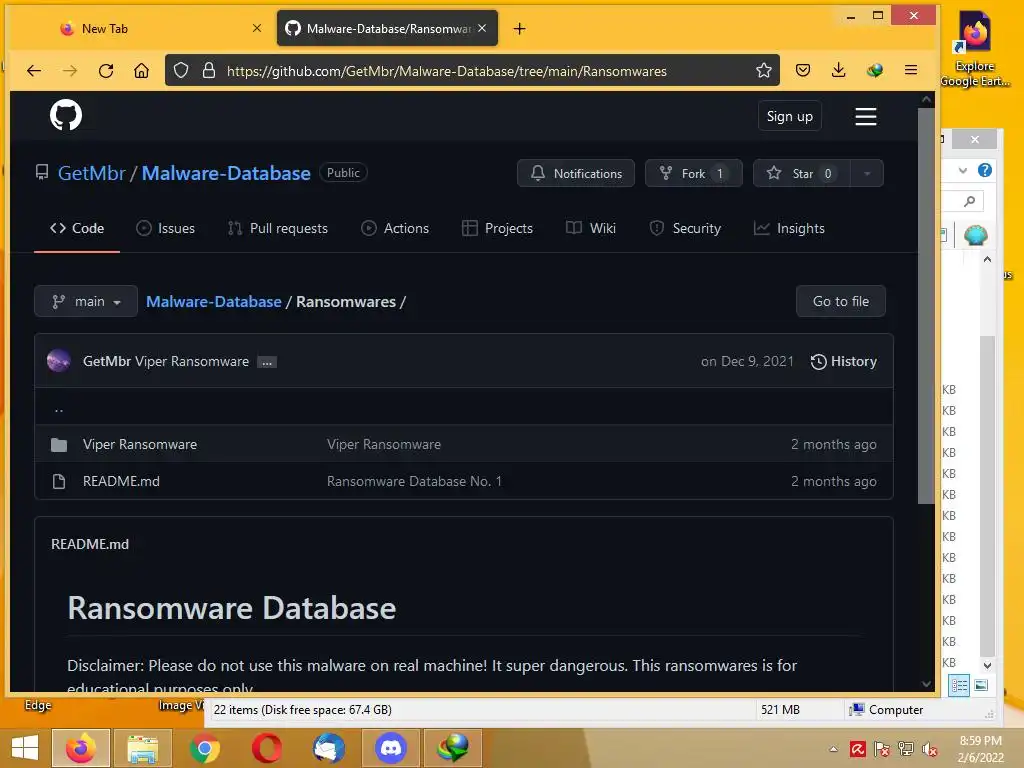Star the Malware-Database repository

click(801, 173)
